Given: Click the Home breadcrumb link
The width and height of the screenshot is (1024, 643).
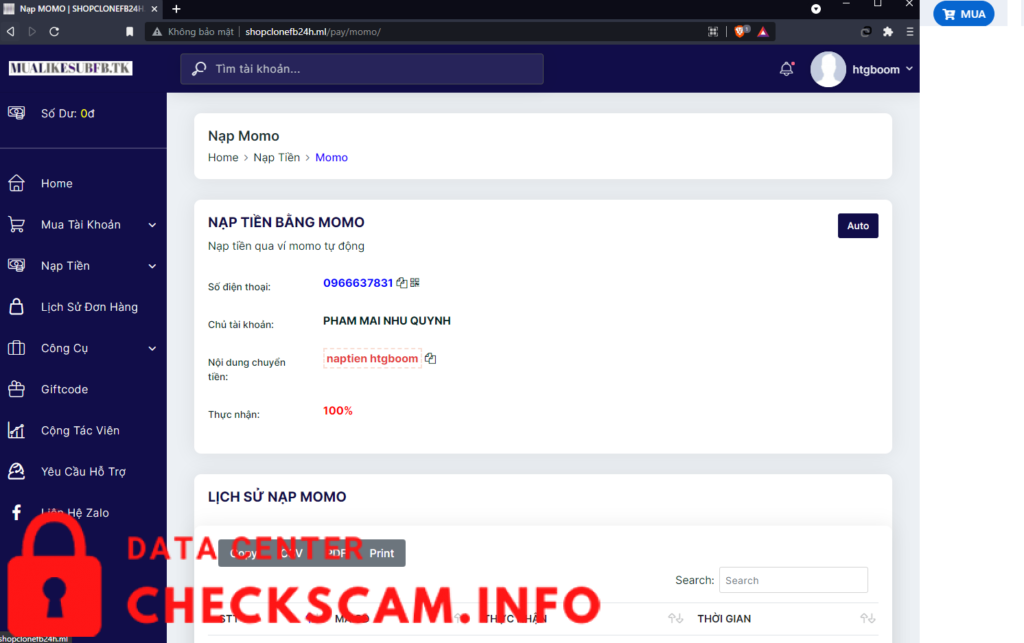Looking at the screenshot, I should click(x=223, y=157).
